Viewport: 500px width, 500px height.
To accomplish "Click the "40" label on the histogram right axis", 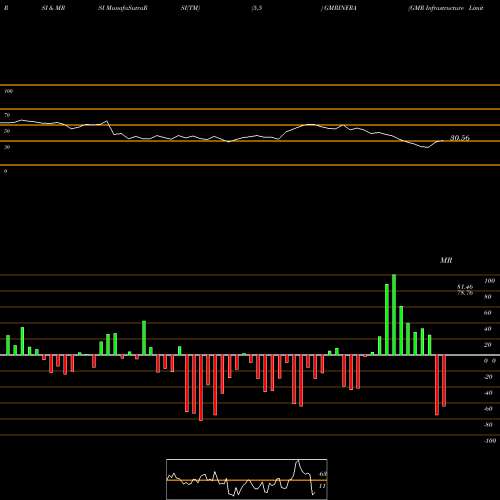I will [488, 329].
